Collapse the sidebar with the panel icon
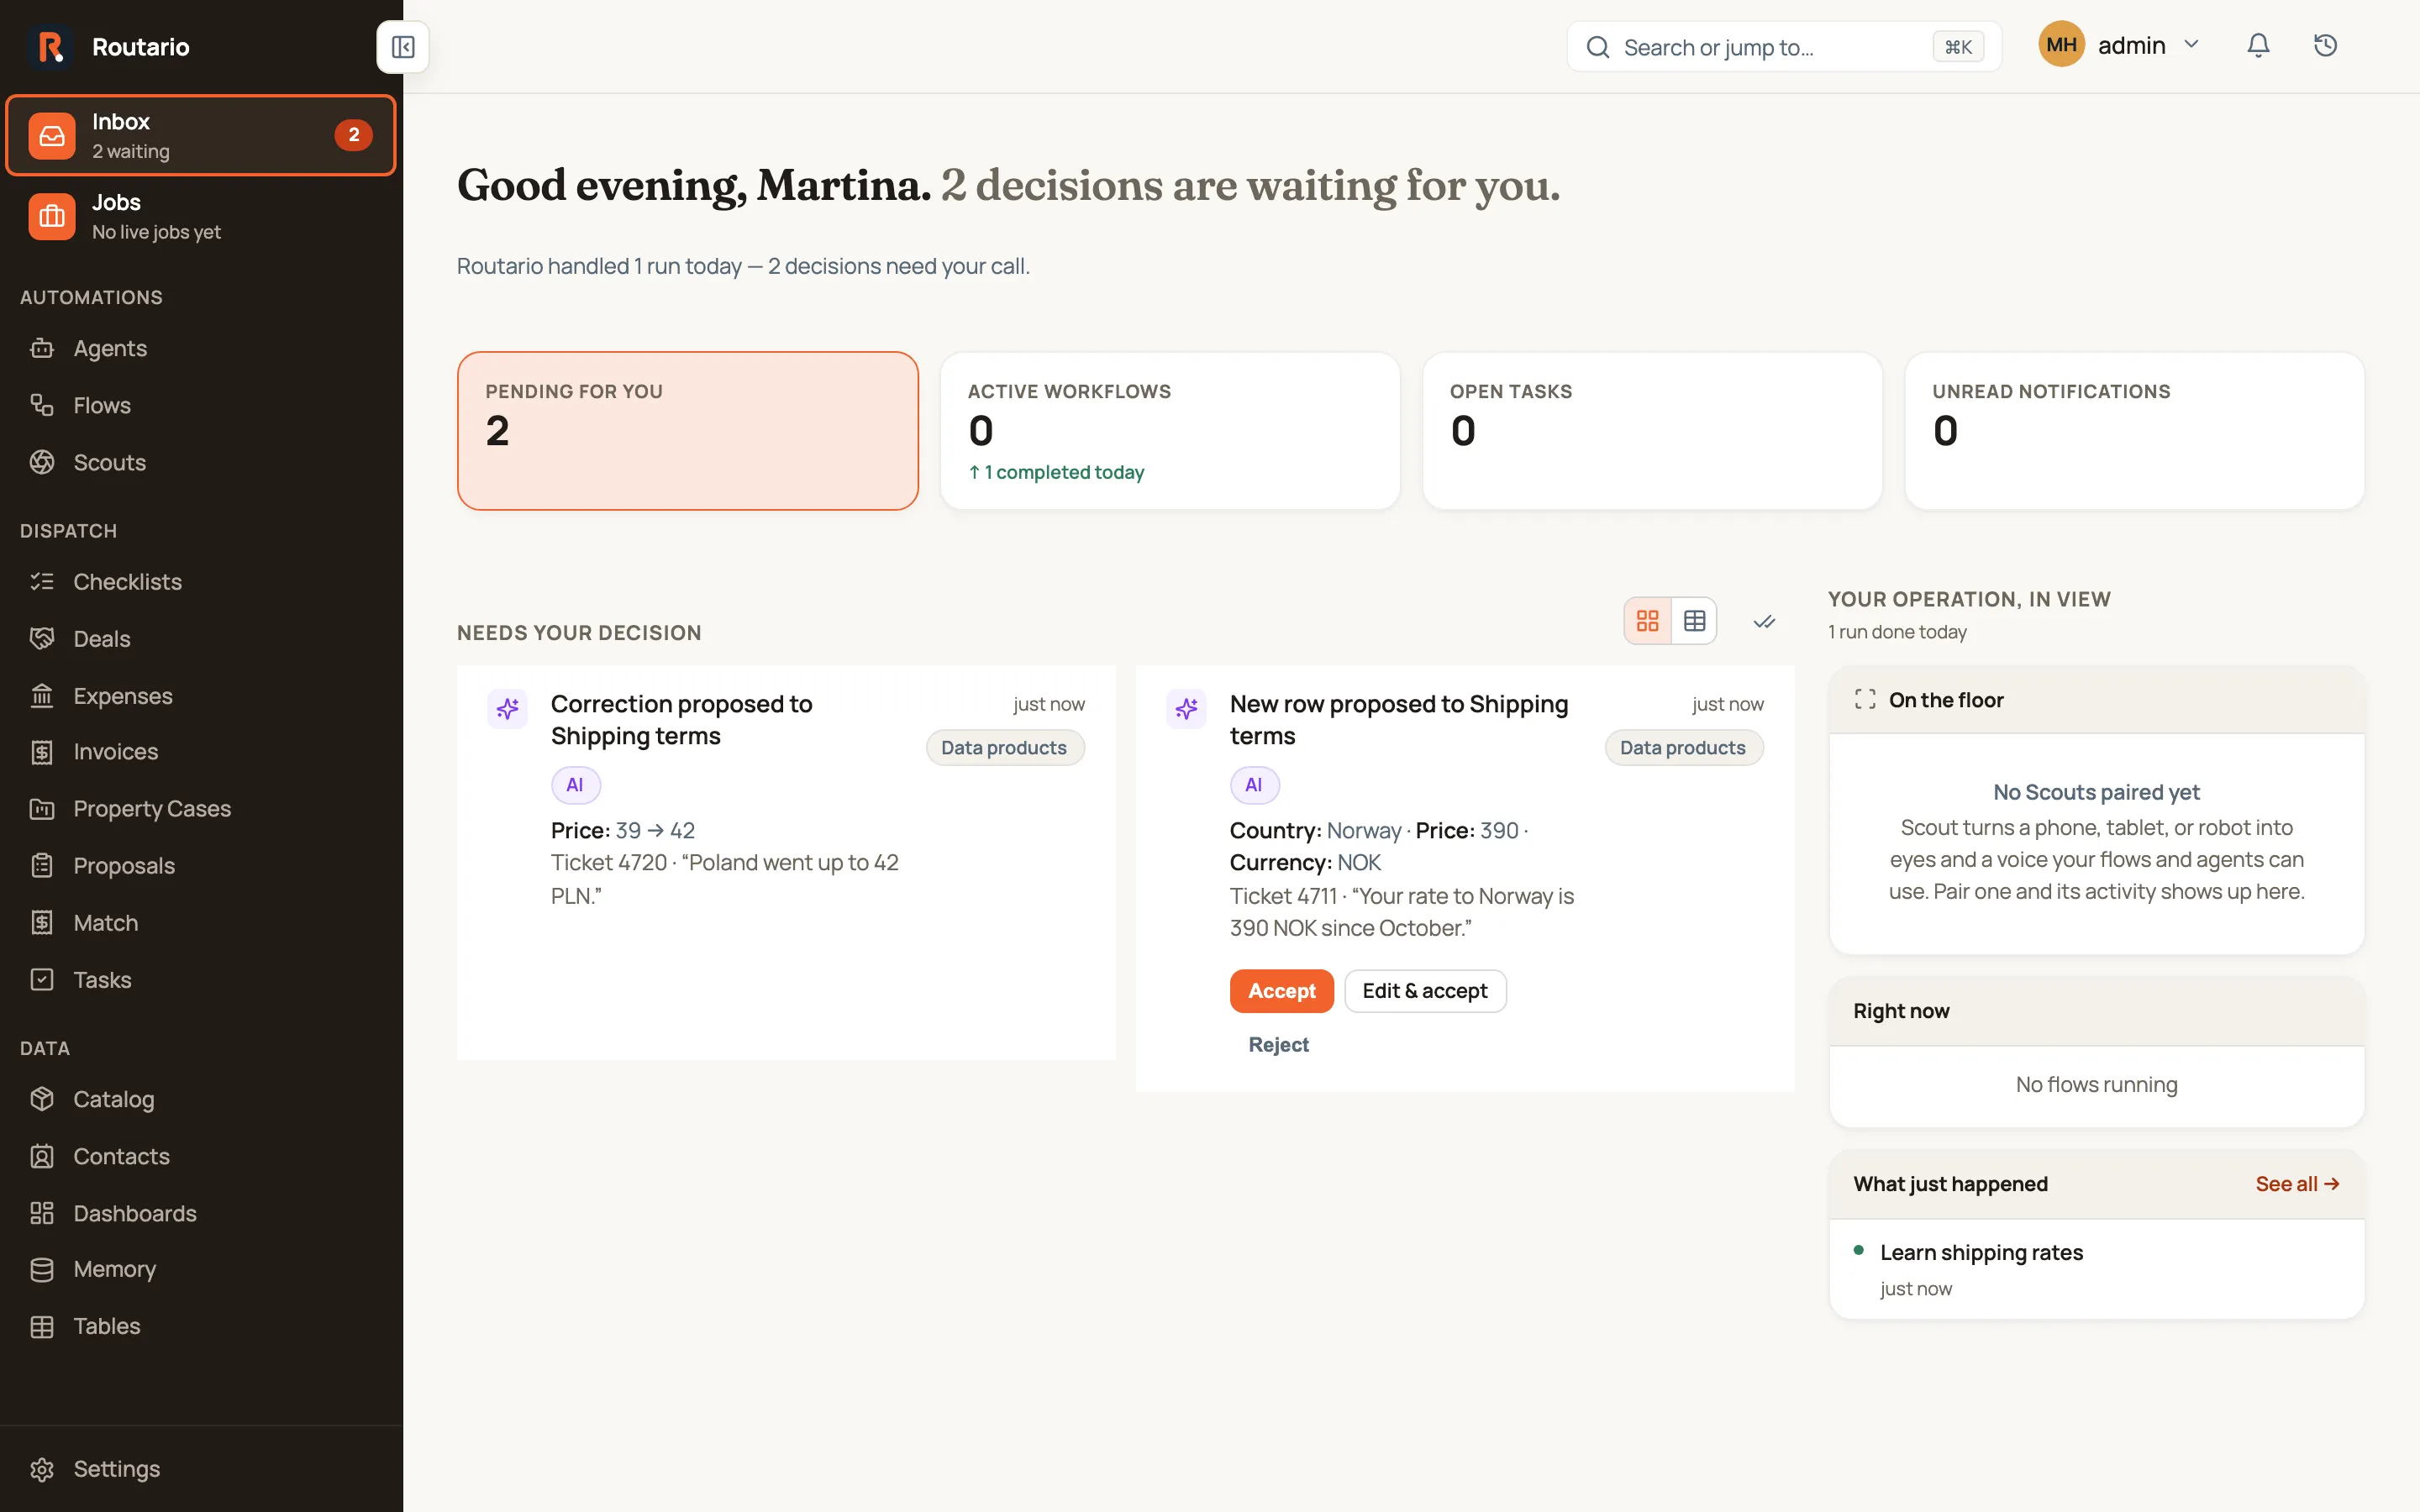This screenshot has width=2420, height=1512. 403,47
